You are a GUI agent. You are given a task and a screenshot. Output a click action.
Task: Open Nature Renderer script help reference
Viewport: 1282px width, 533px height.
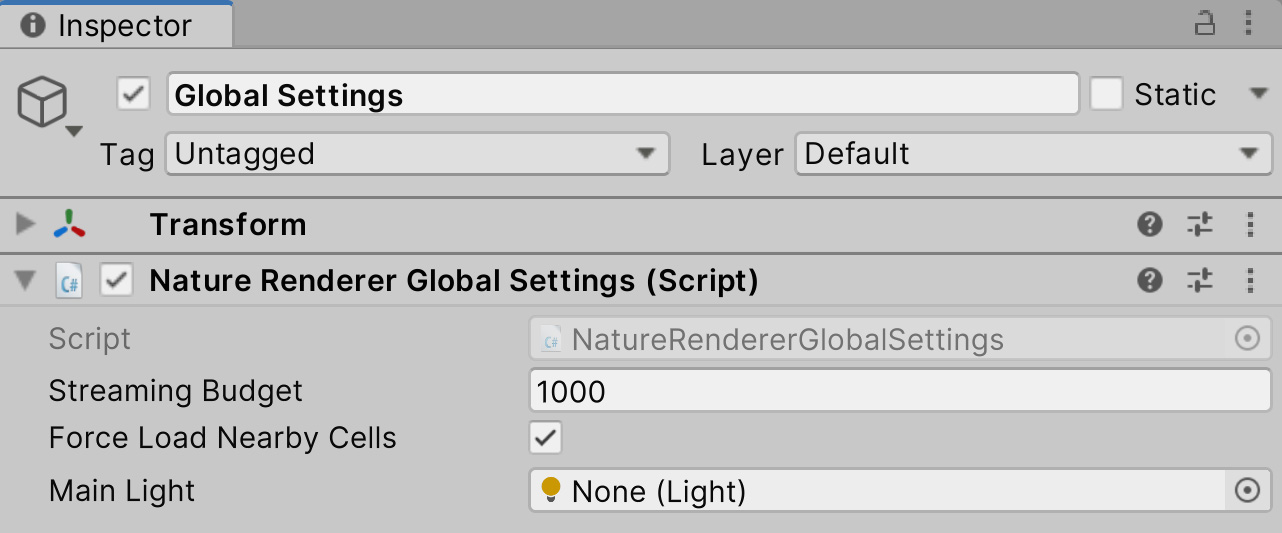1150,281
